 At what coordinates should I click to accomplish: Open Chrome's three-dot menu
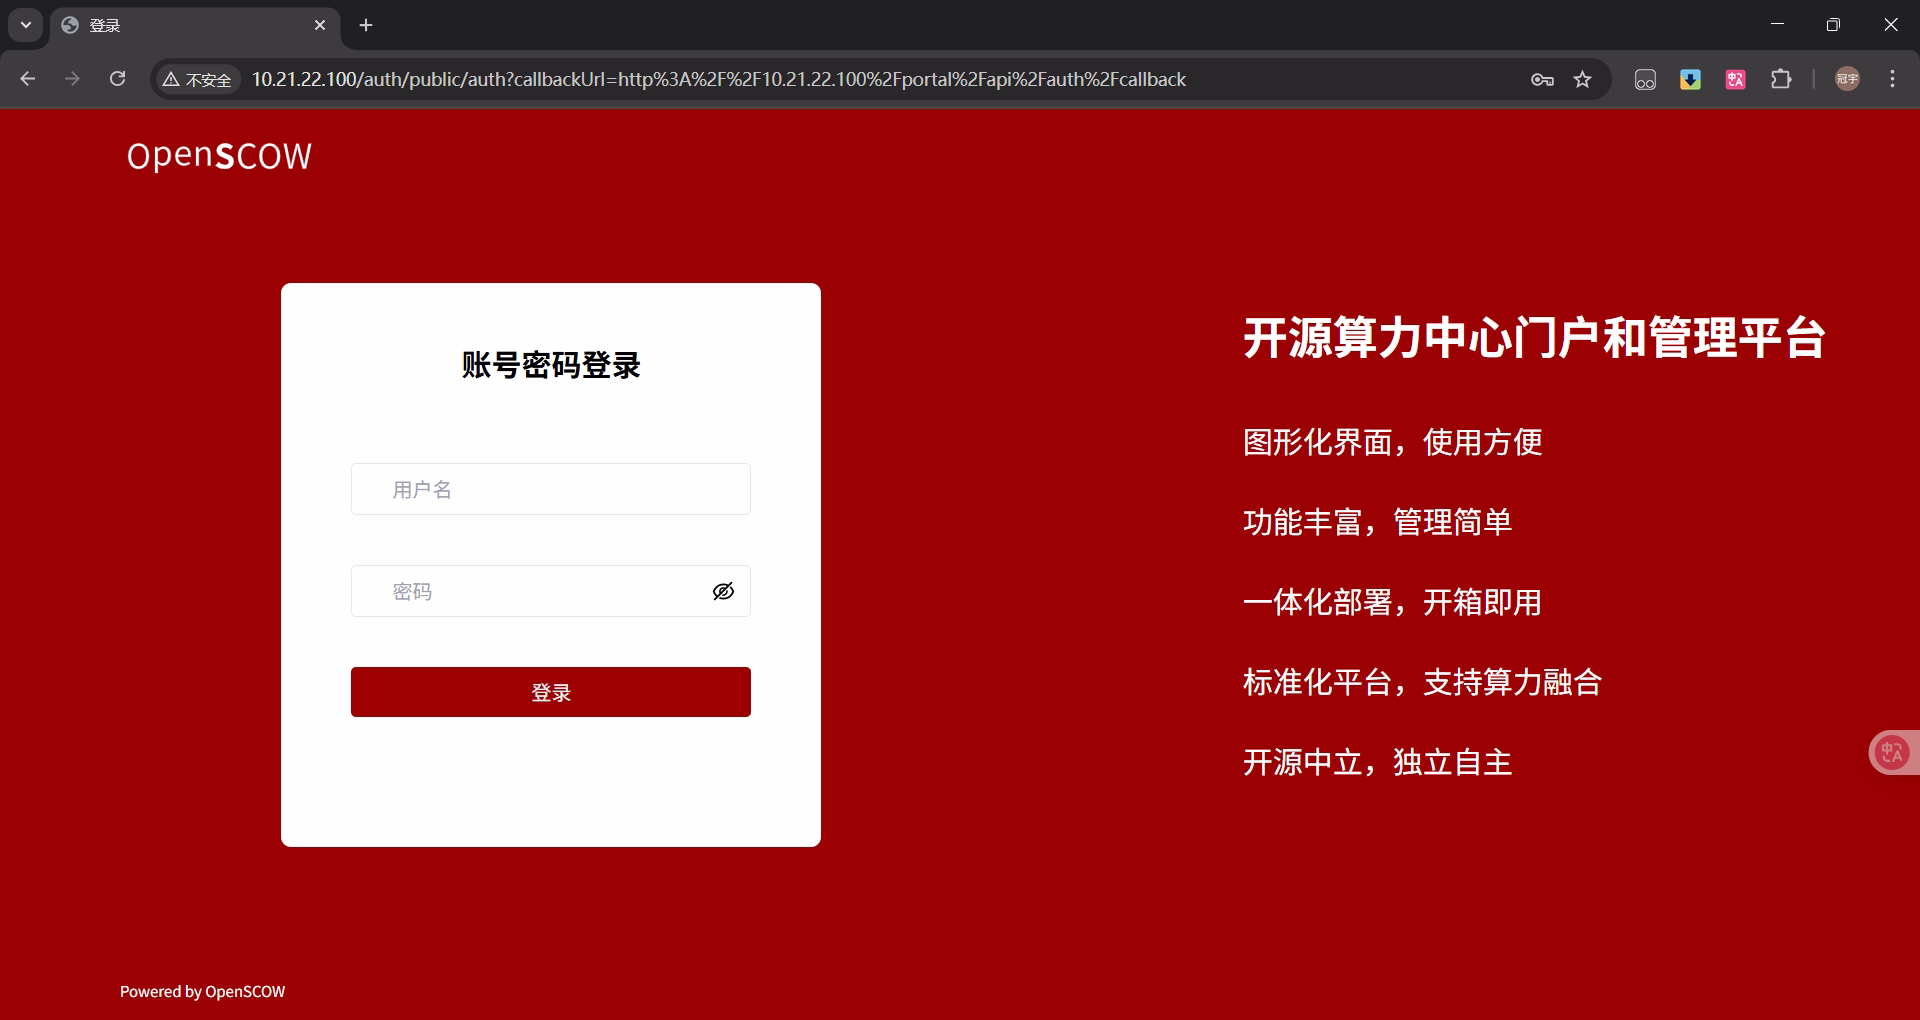(x=1892, y=79)
